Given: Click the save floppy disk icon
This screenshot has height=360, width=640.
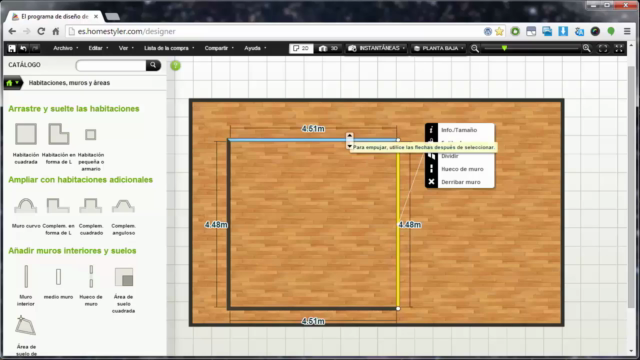Looking at the screenshot, I should click(12, 48).
